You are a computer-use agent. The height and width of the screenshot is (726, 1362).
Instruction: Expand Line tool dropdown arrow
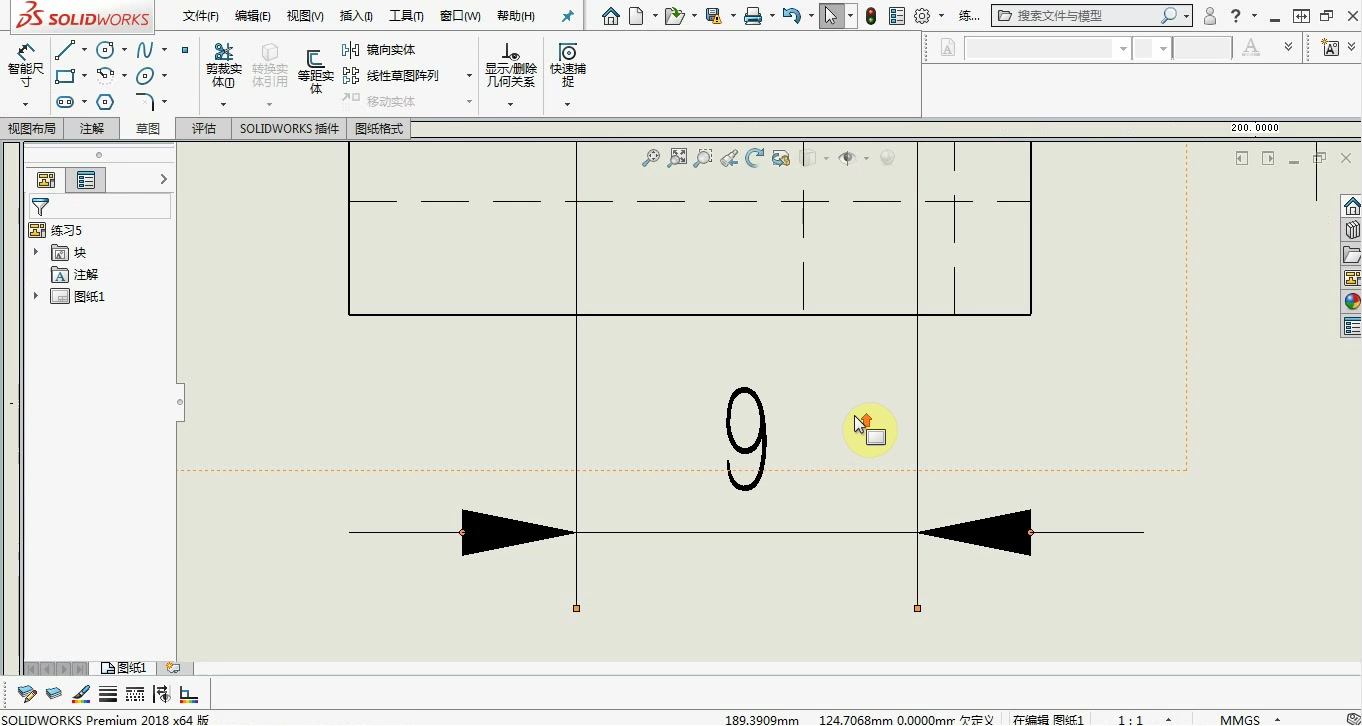pyautogui.click(x=84, y=50)
